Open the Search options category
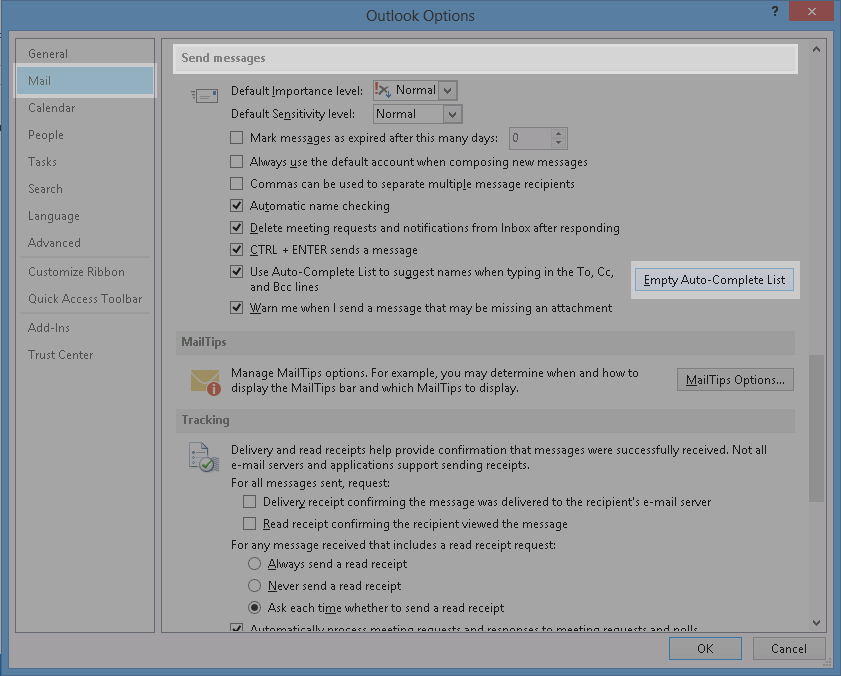 [85, 189]
